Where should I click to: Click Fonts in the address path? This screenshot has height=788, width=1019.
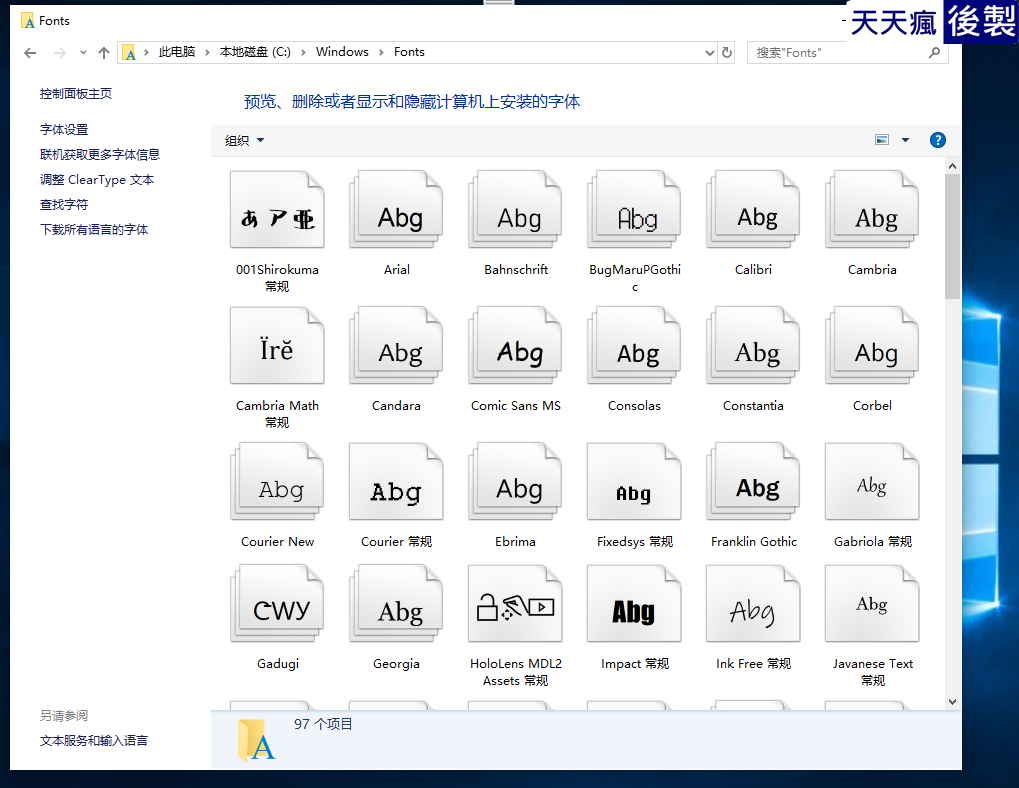(x=409, y=52)
